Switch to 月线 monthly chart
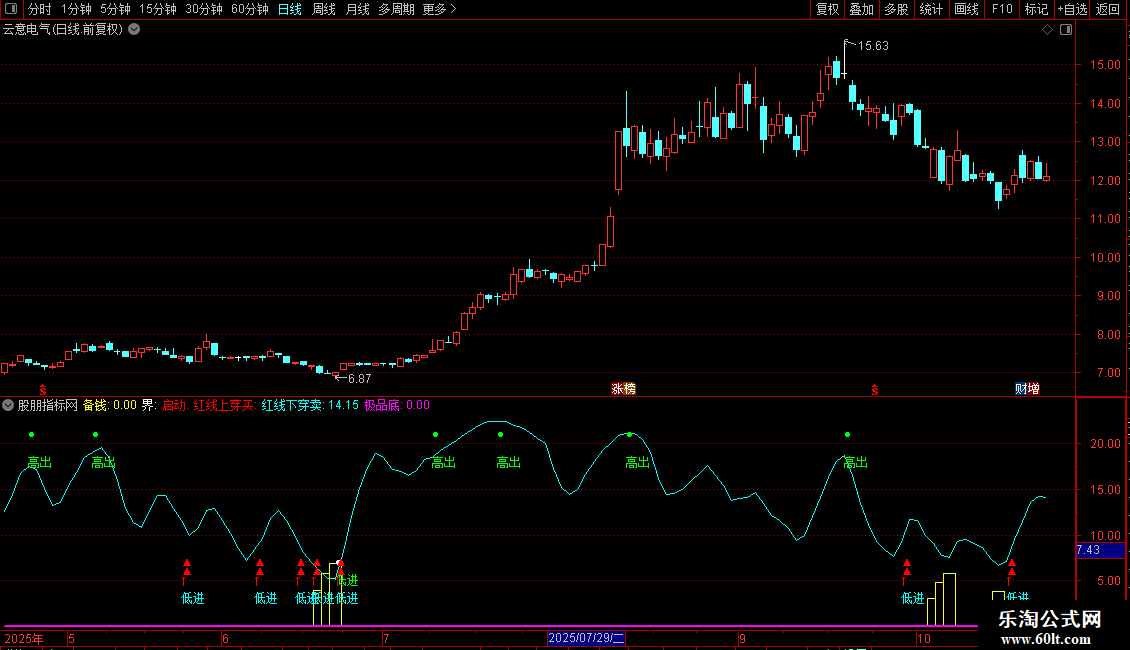1130x650 pixels. (357, 9)
